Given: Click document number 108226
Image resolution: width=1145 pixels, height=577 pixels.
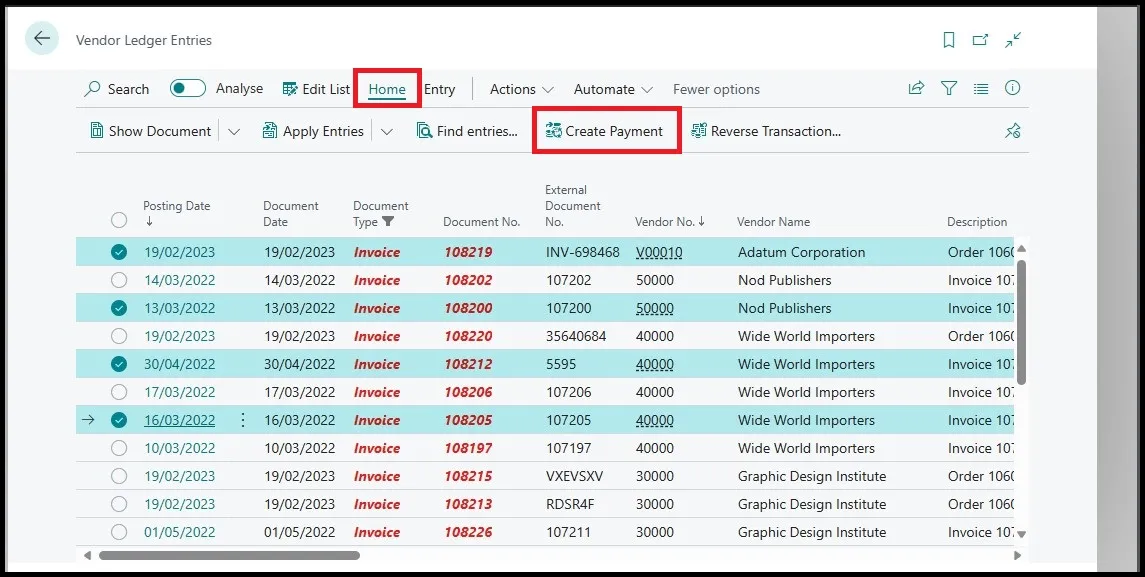Looking at the screenshot, I should (x=468, y=532).
